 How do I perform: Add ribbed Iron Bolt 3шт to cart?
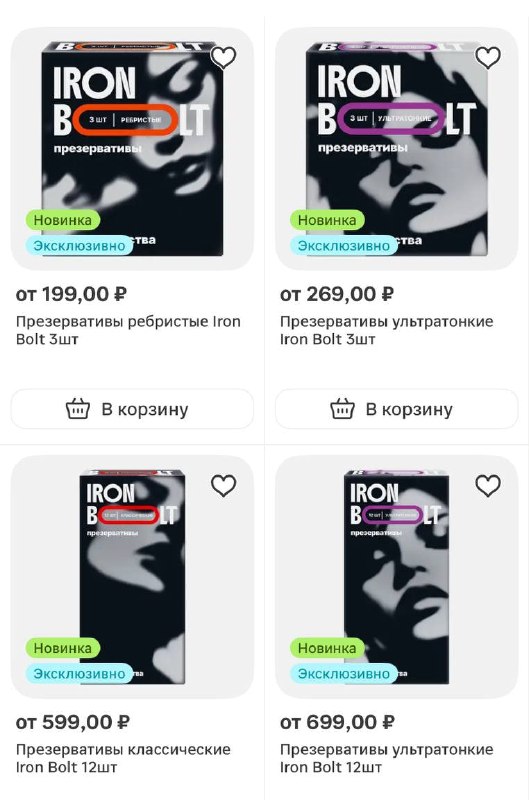coord(132,409)
